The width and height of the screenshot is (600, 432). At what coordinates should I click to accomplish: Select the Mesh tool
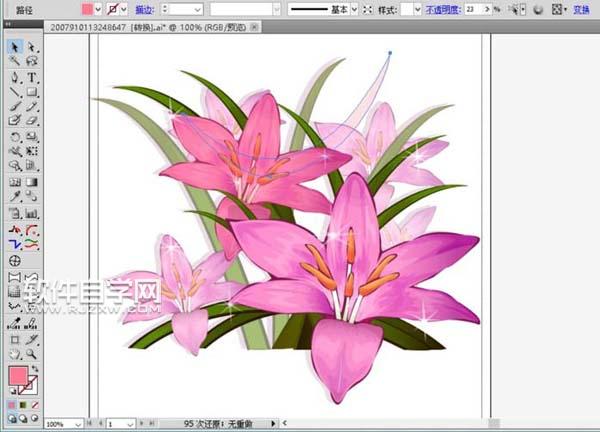(15, 182)
